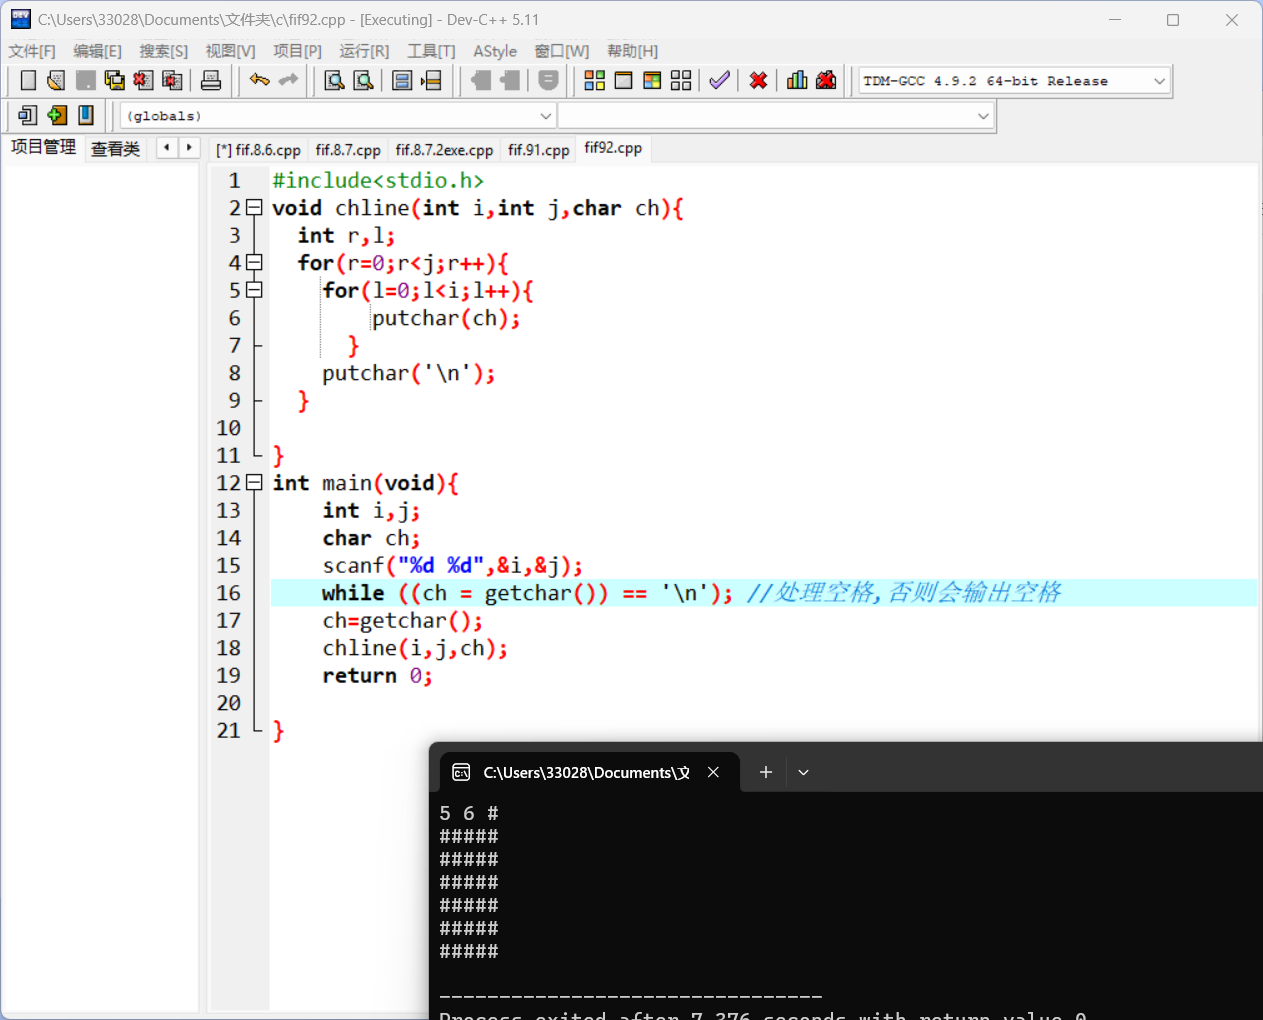Collapse the inner for loop fold at line 5

[254, 290]
